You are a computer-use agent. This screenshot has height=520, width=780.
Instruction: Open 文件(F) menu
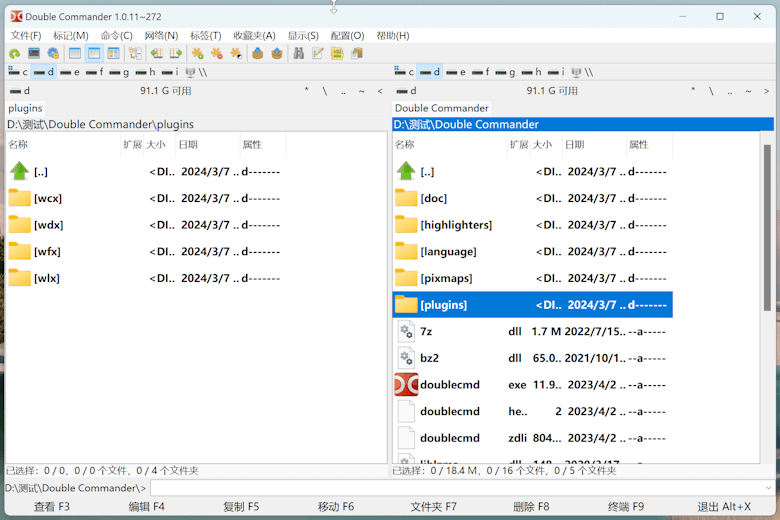pyautogui.click(x=26, y=36)
